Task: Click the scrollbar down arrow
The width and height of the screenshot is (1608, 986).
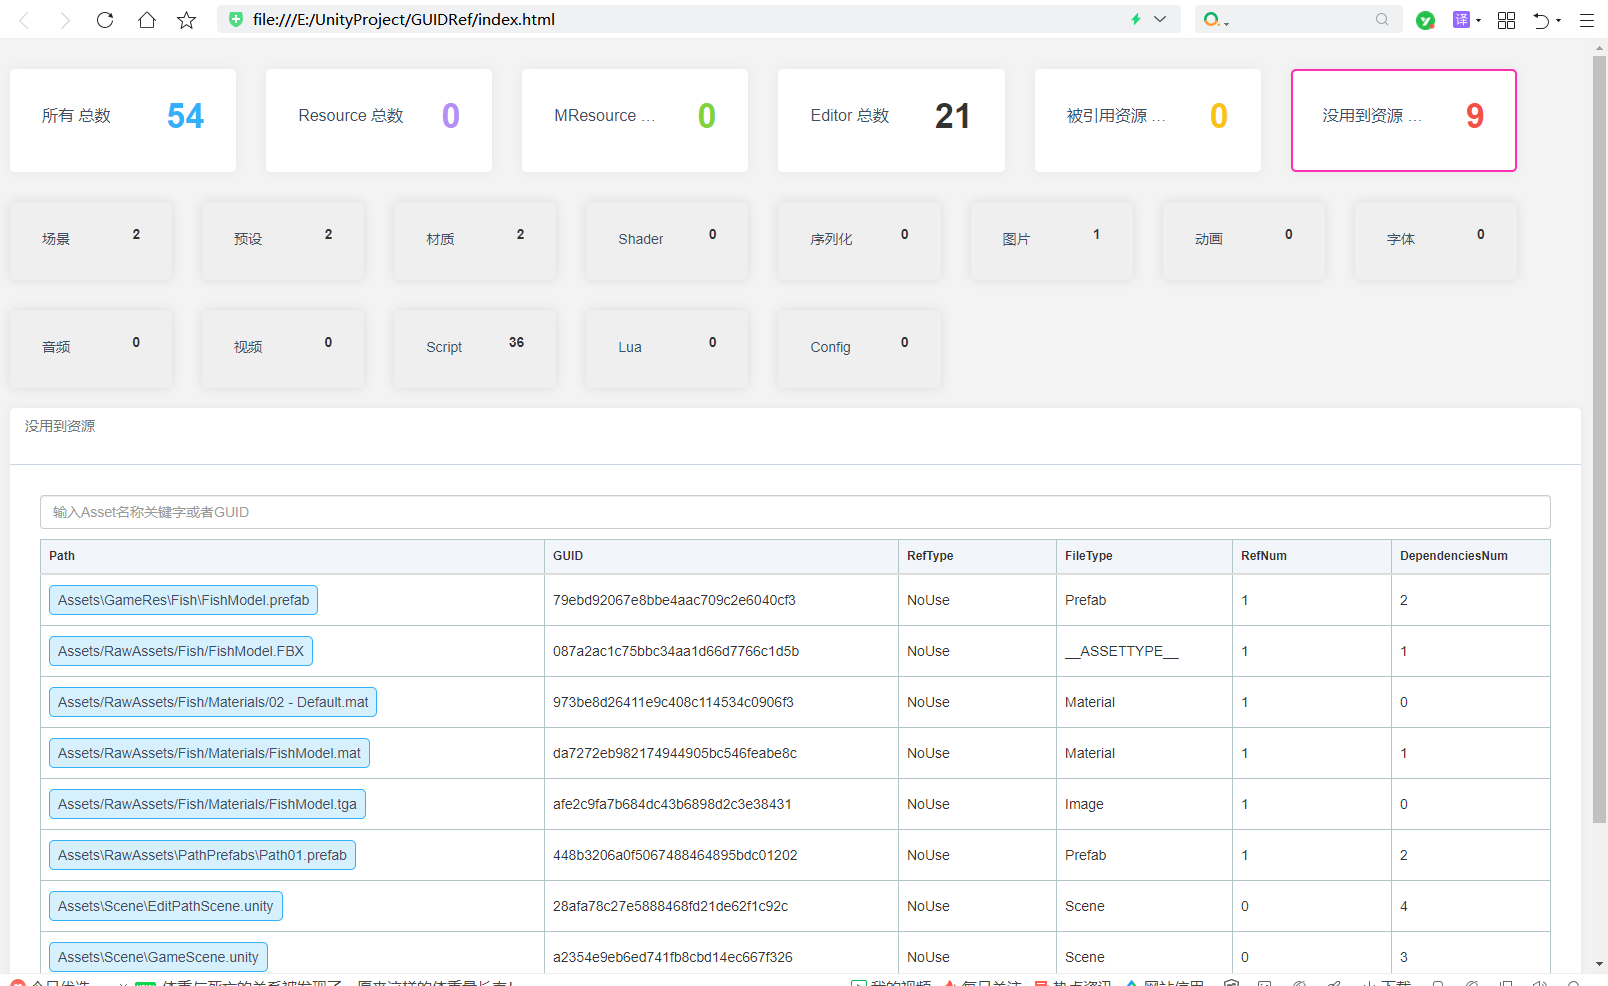Action: point(1599,964)
